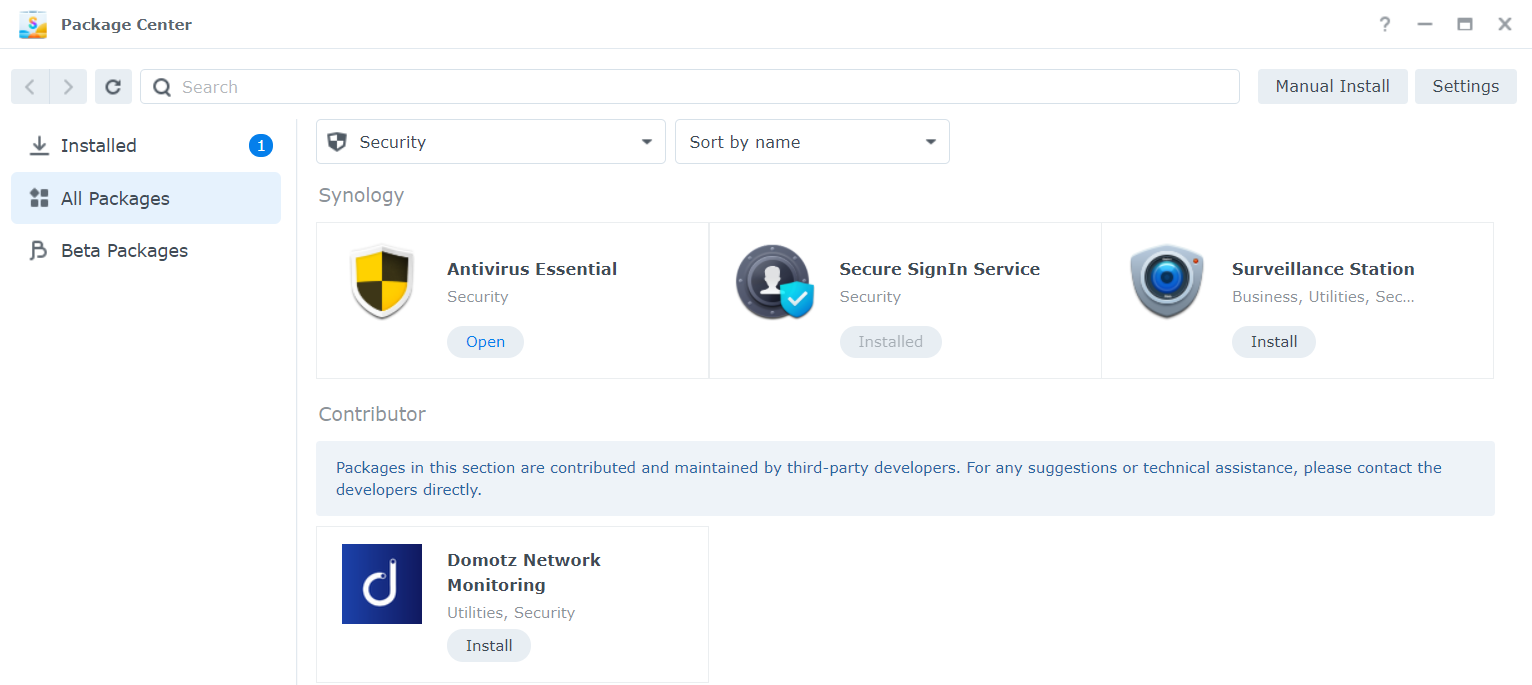This screenshot has height=685, width=1532.
Task: Select the Installed tab
Action: pos(146,146)
